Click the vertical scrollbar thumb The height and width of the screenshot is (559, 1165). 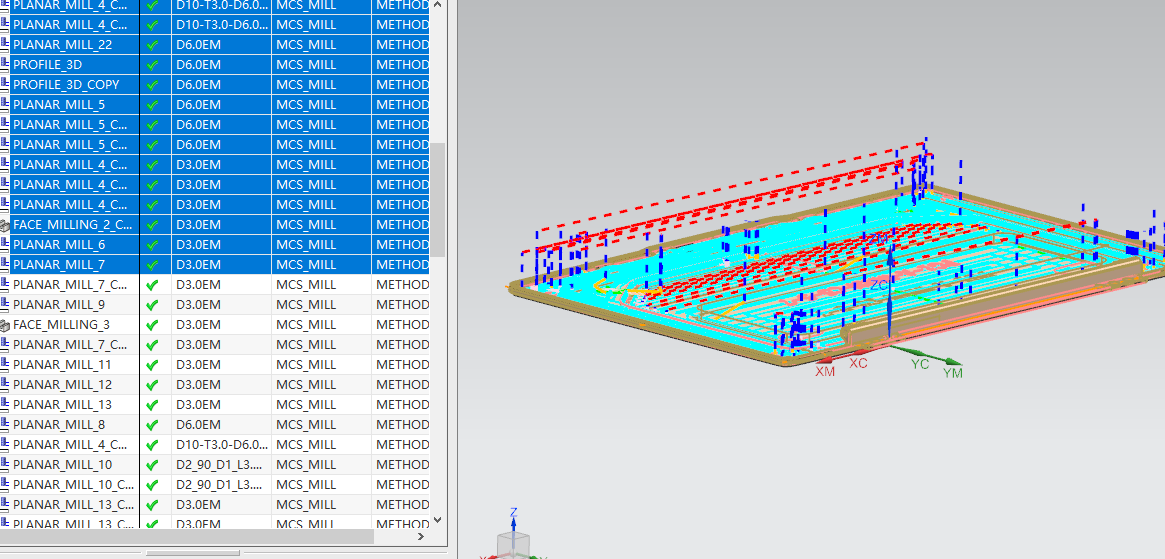pos(437,199)
